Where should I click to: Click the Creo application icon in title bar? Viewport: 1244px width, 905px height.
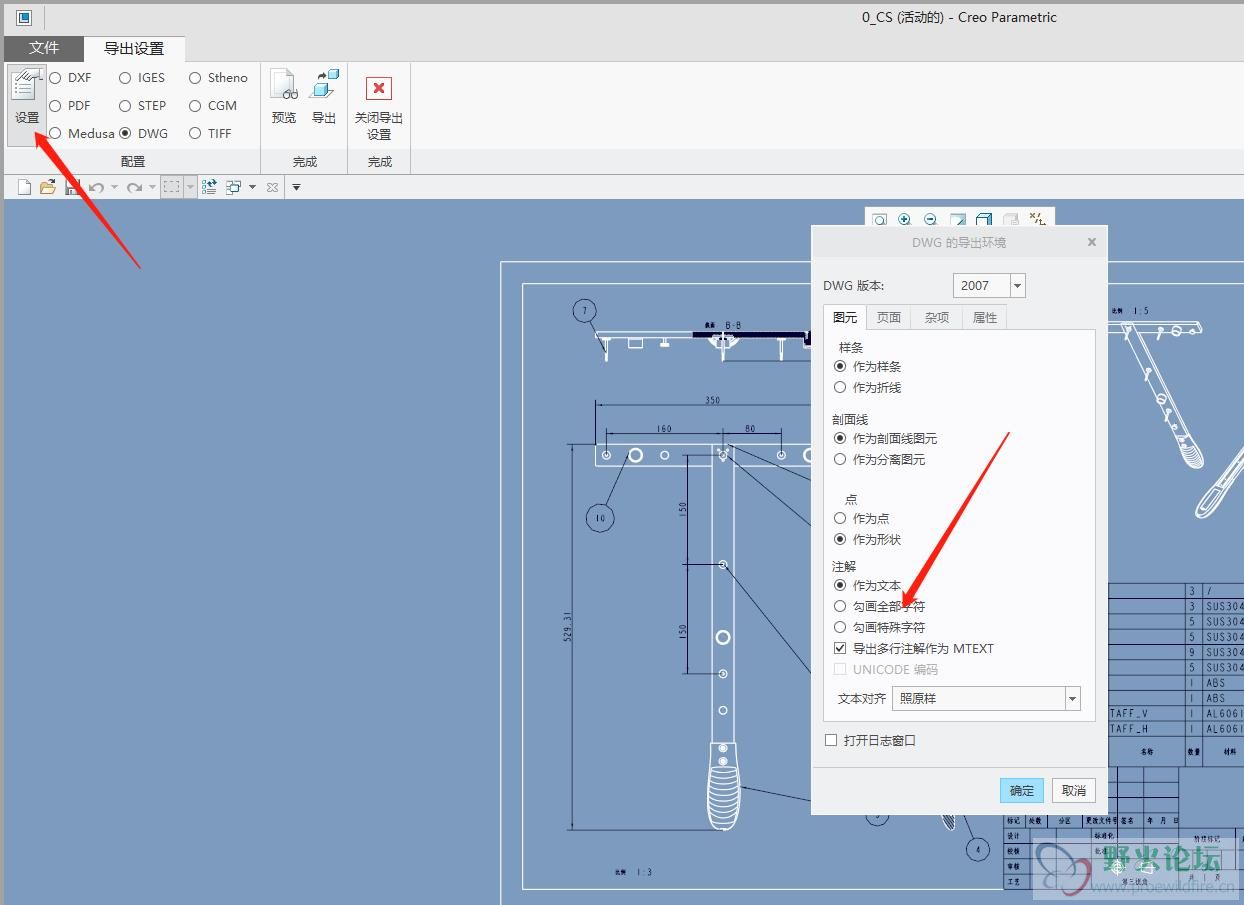[x=24, y=17]
